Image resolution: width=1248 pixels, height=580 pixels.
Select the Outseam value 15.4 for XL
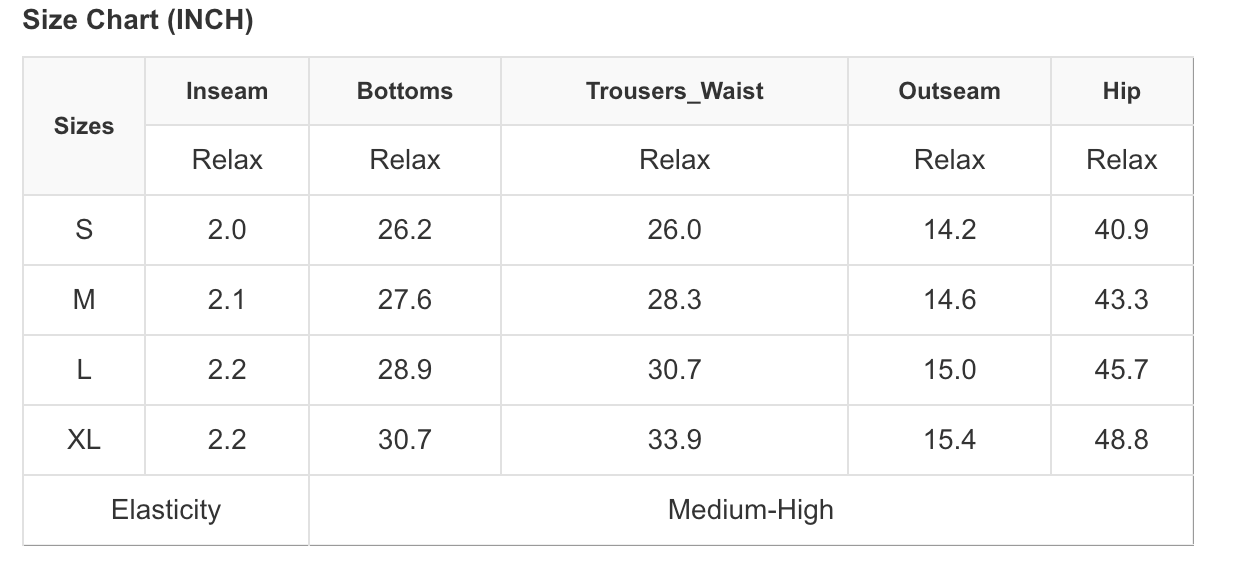coord(949,440)
